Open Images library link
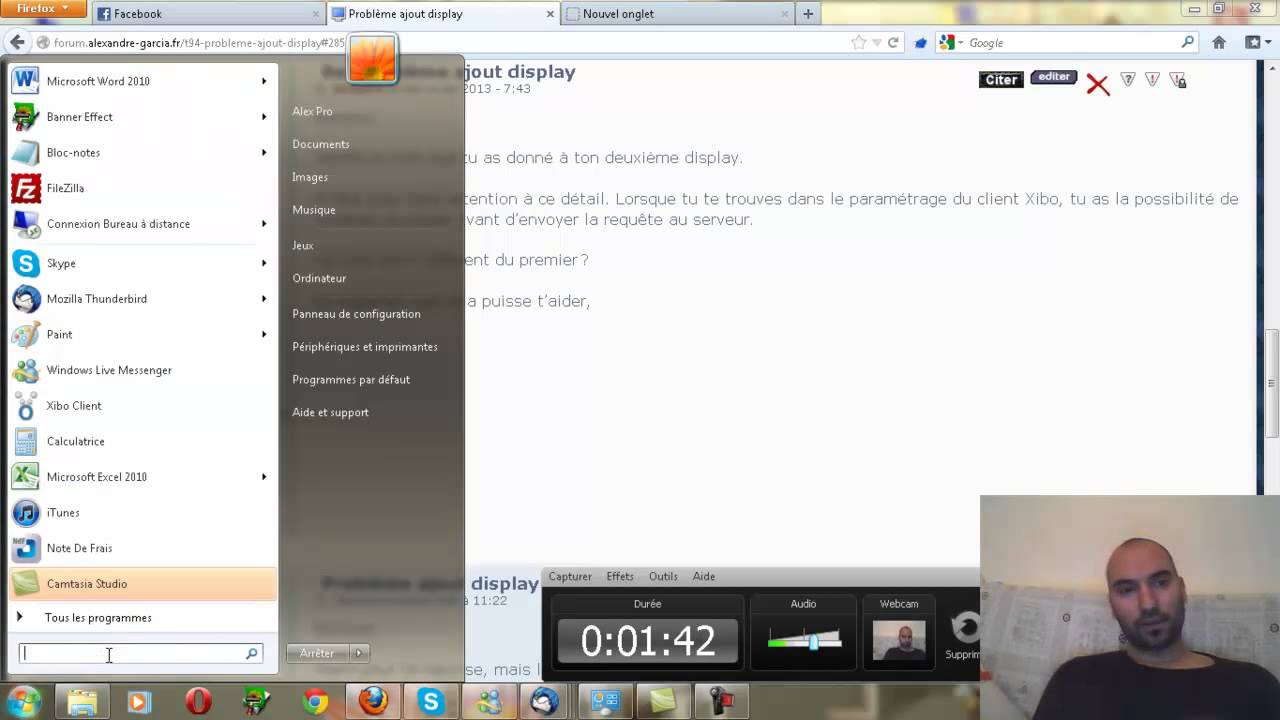The image size is (1280, 720). pyautogui.click(x=310, y=177)
